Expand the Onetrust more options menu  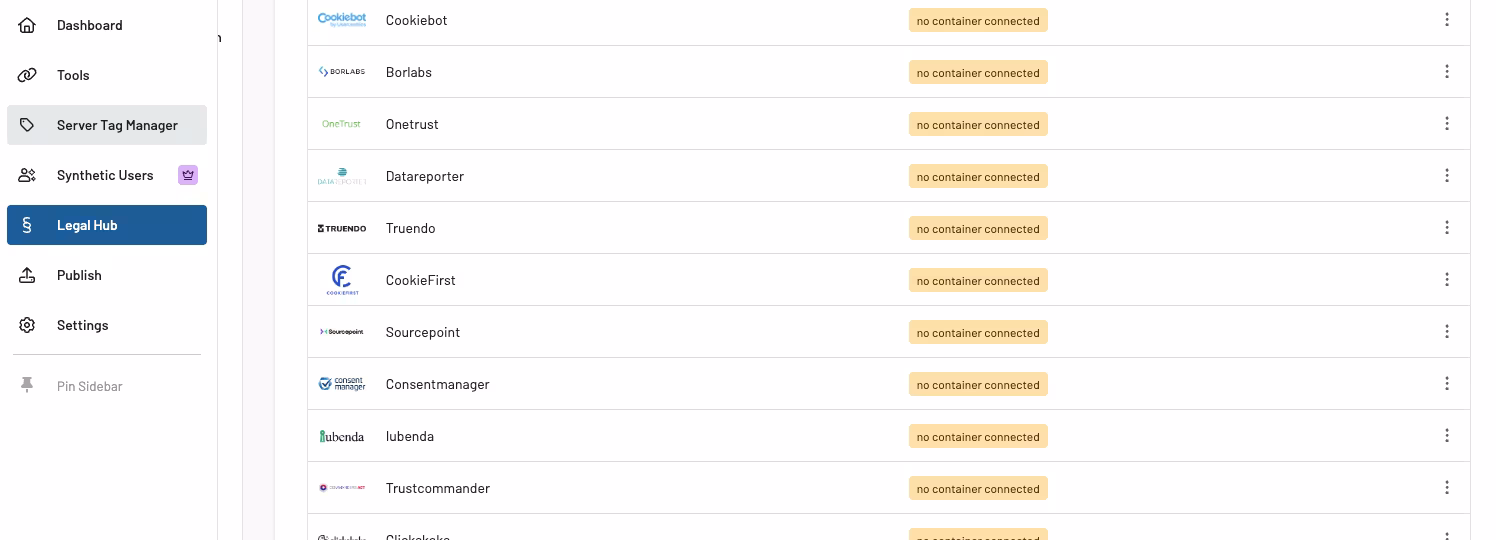pos(1446,124)
